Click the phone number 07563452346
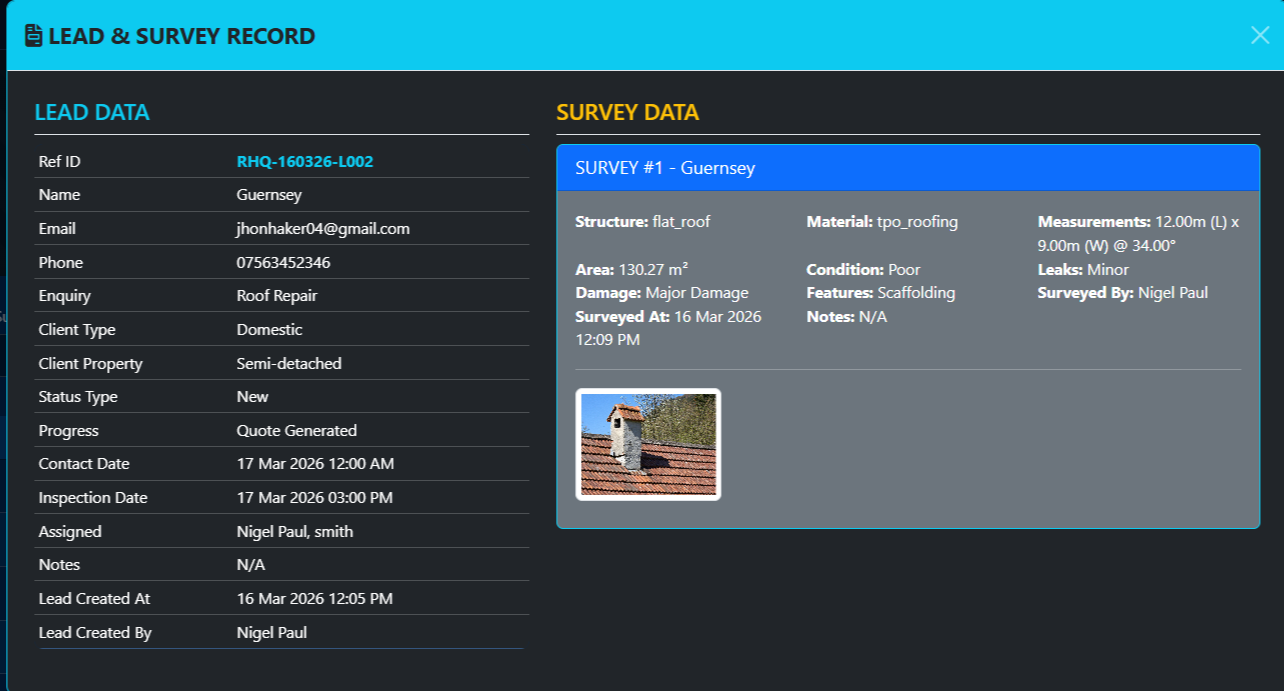Viewport: 1284px width, 691px height. coord(283,263)
